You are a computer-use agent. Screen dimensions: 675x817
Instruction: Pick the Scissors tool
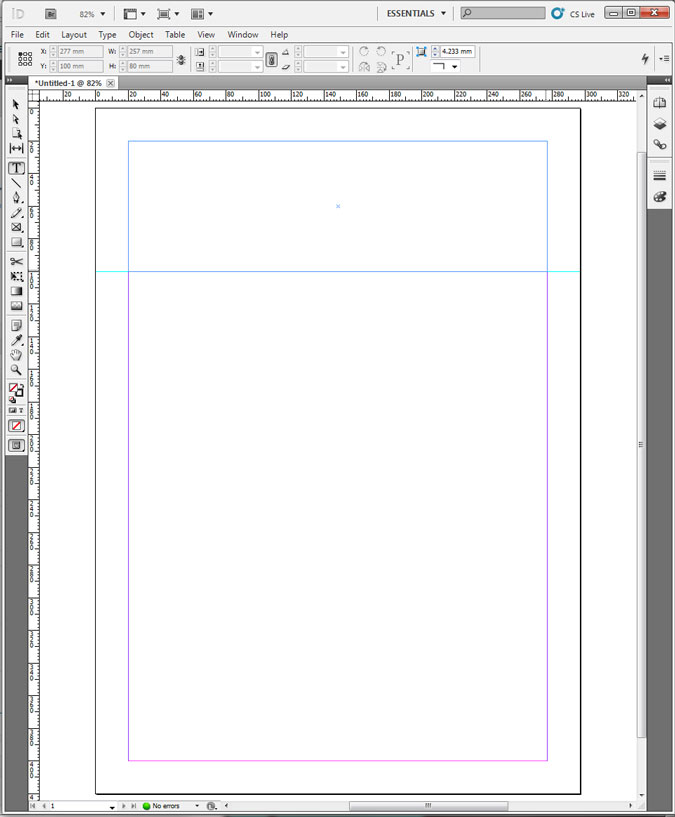(x=17, y=262)
